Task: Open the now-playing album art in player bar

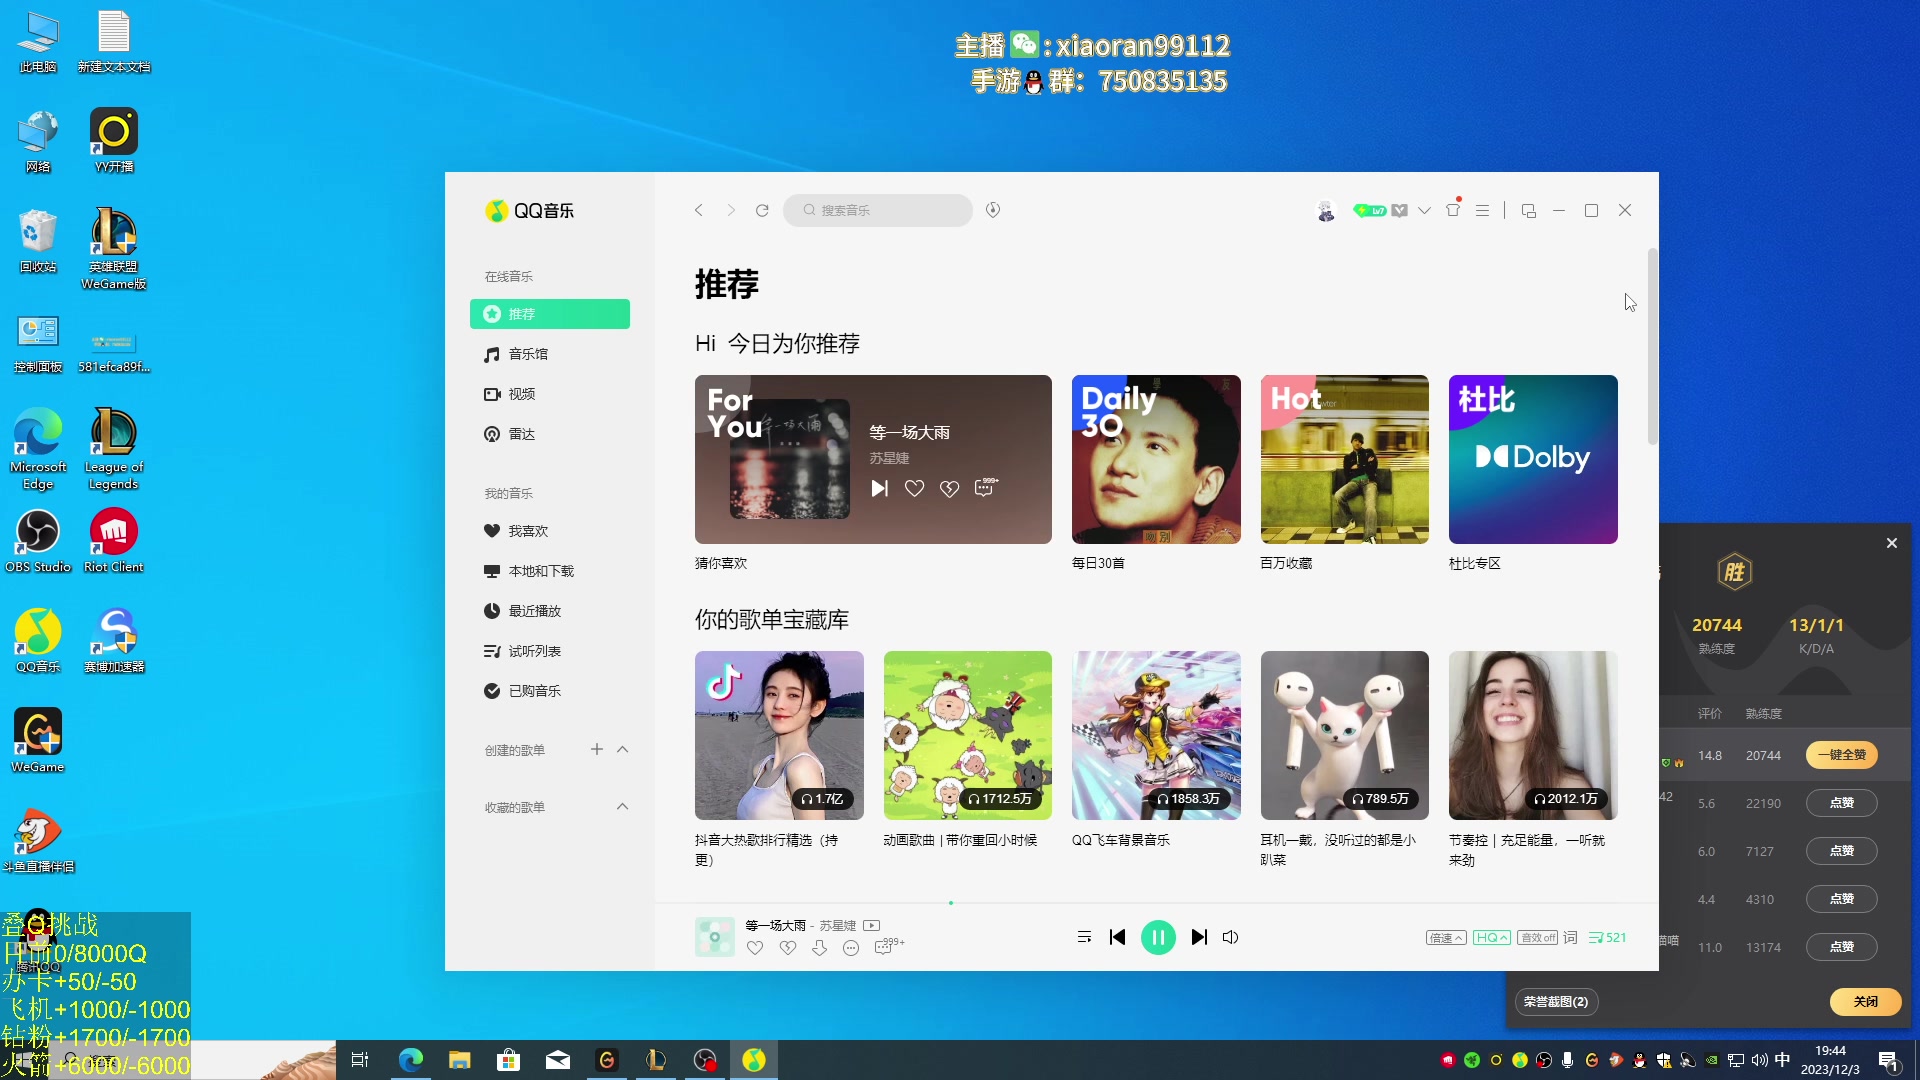Action: click(715, 937)
